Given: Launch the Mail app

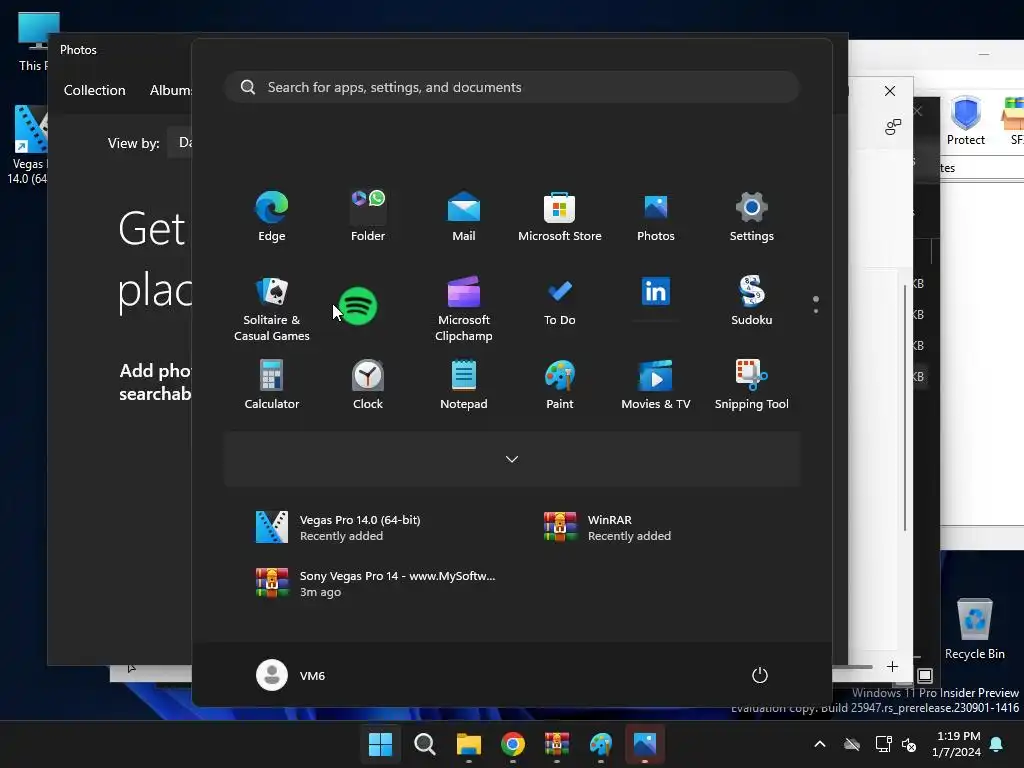Looking at the screenshot, I should tap(464, 216).
